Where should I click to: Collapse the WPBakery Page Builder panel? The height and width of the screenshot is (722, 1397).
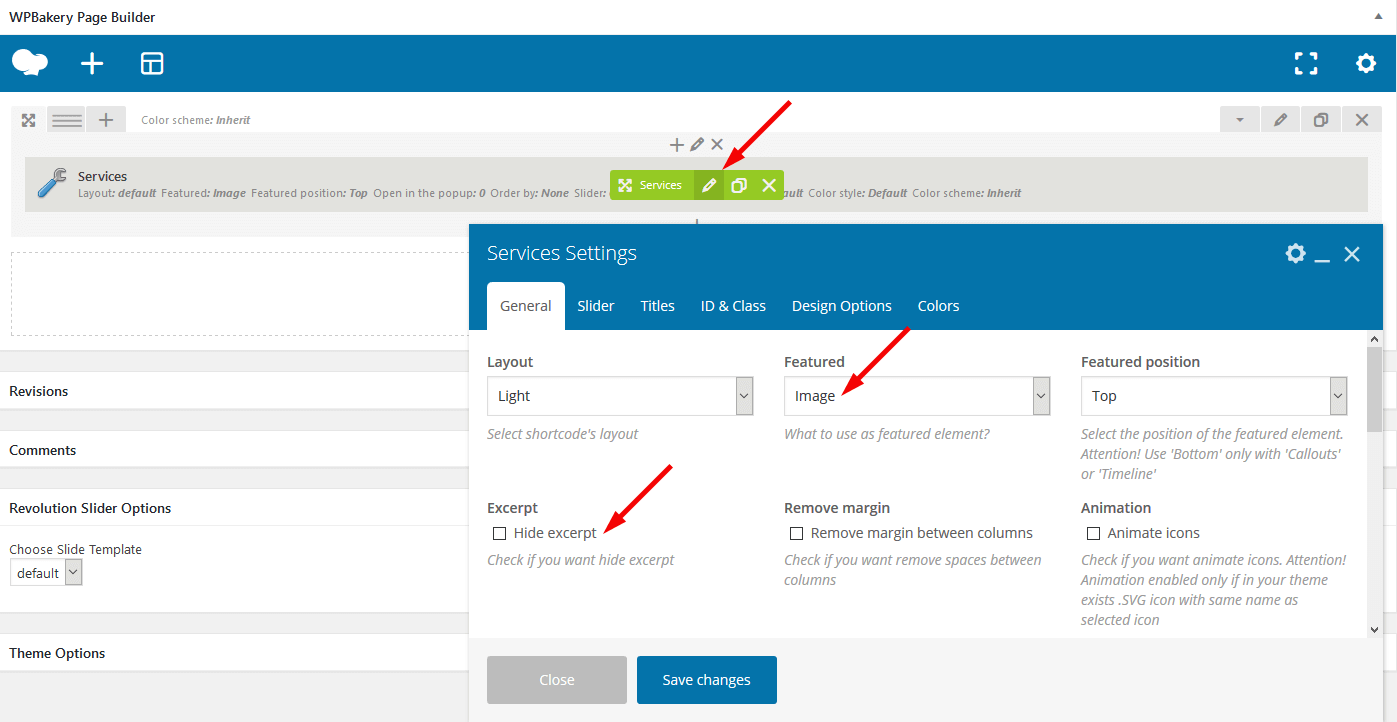1378,17
